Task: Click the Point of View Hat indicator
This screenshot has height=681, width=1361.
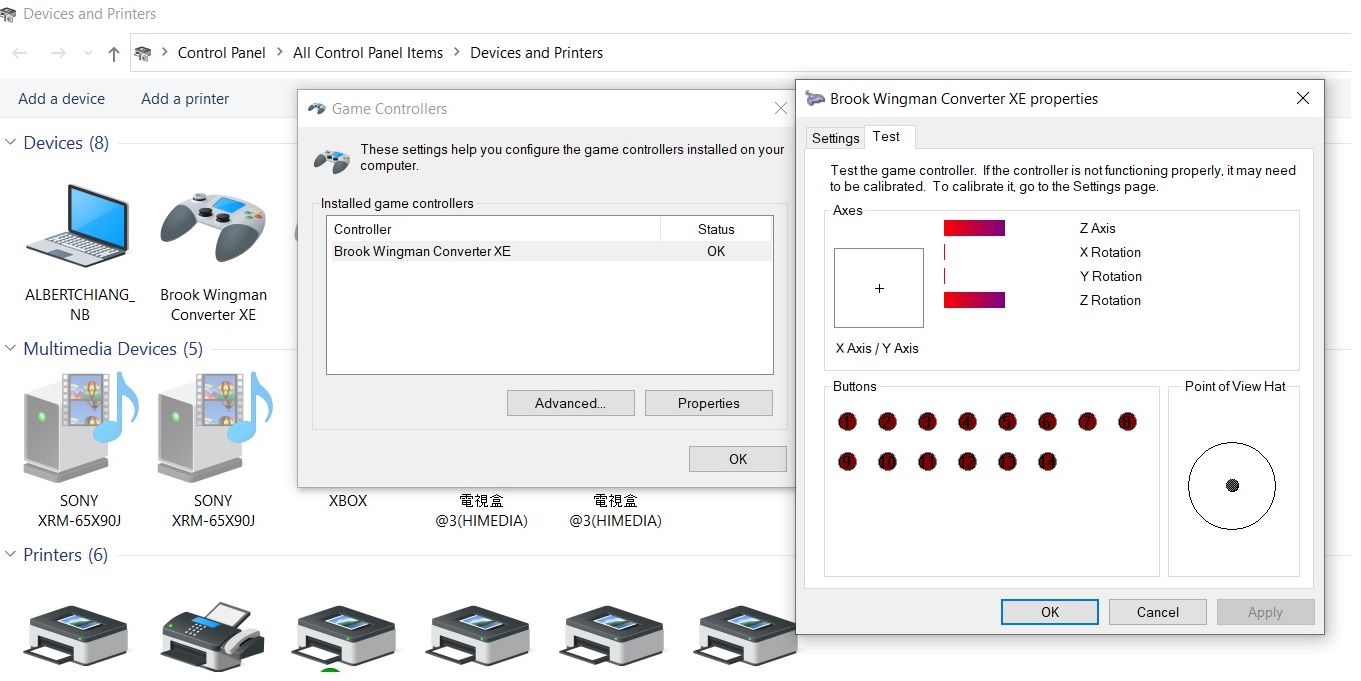Action: click(1232, 486)
